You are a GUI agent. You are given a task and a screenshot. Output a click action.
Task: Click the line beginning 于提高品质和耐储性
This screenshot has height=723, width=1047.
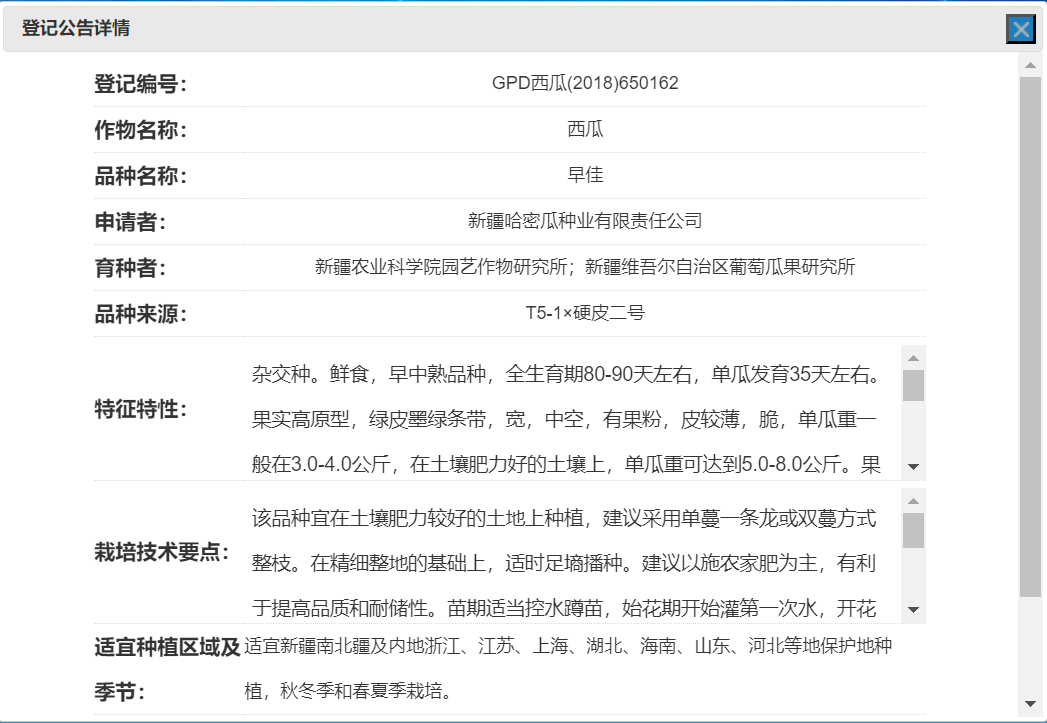pos(564,609)
